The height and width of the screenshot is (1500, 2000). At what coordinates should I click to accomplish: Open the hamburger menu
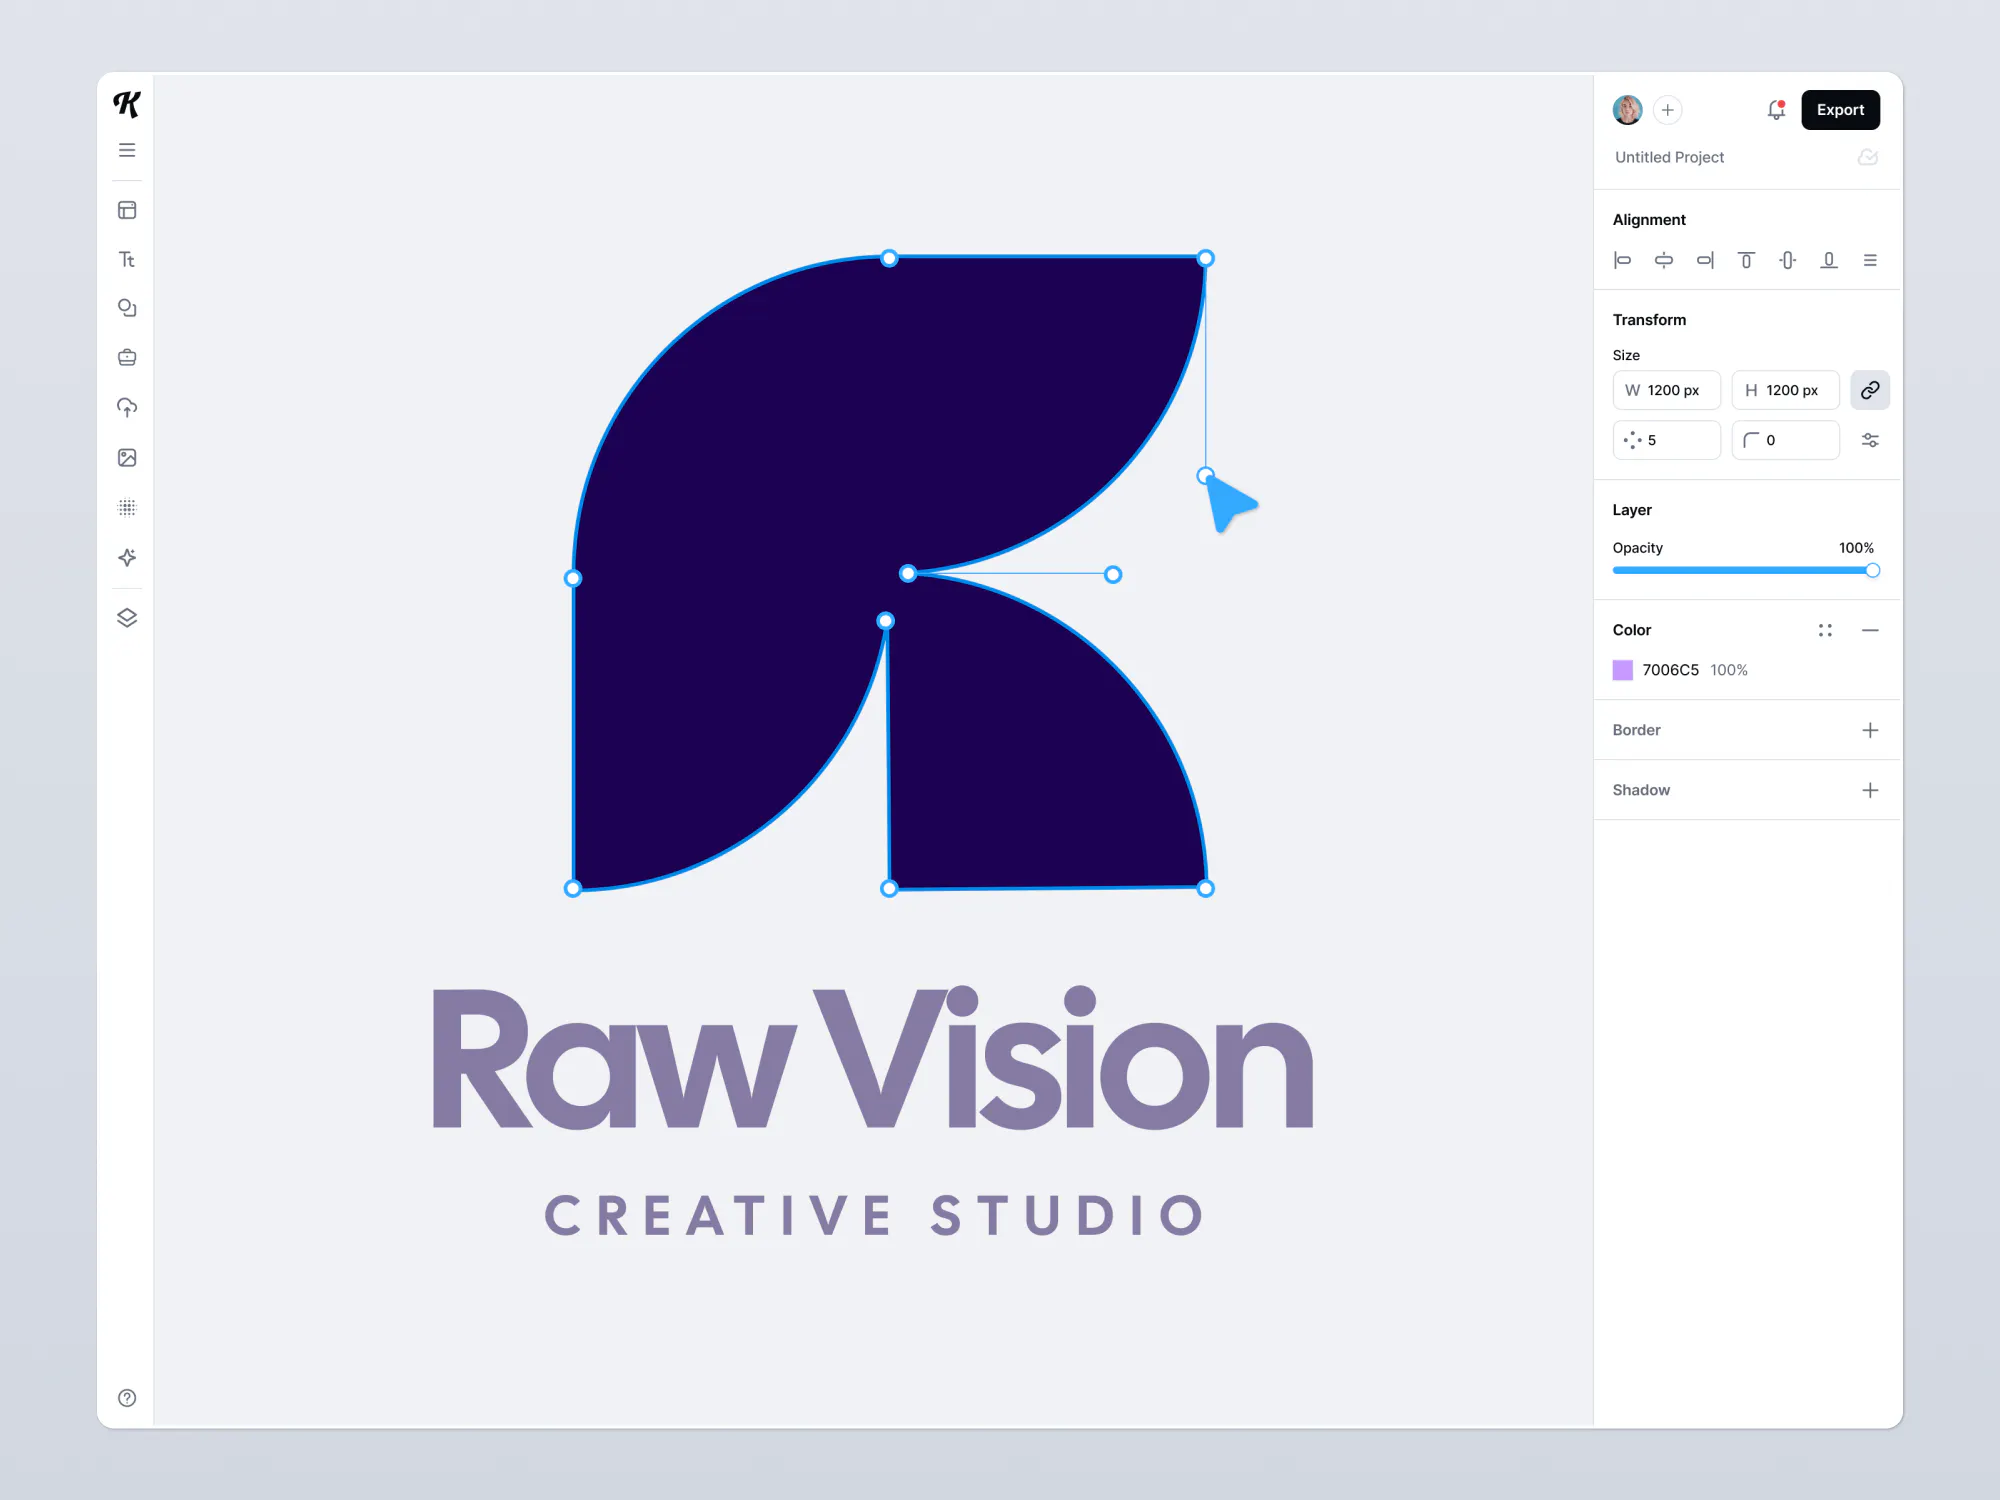[127, 149]
